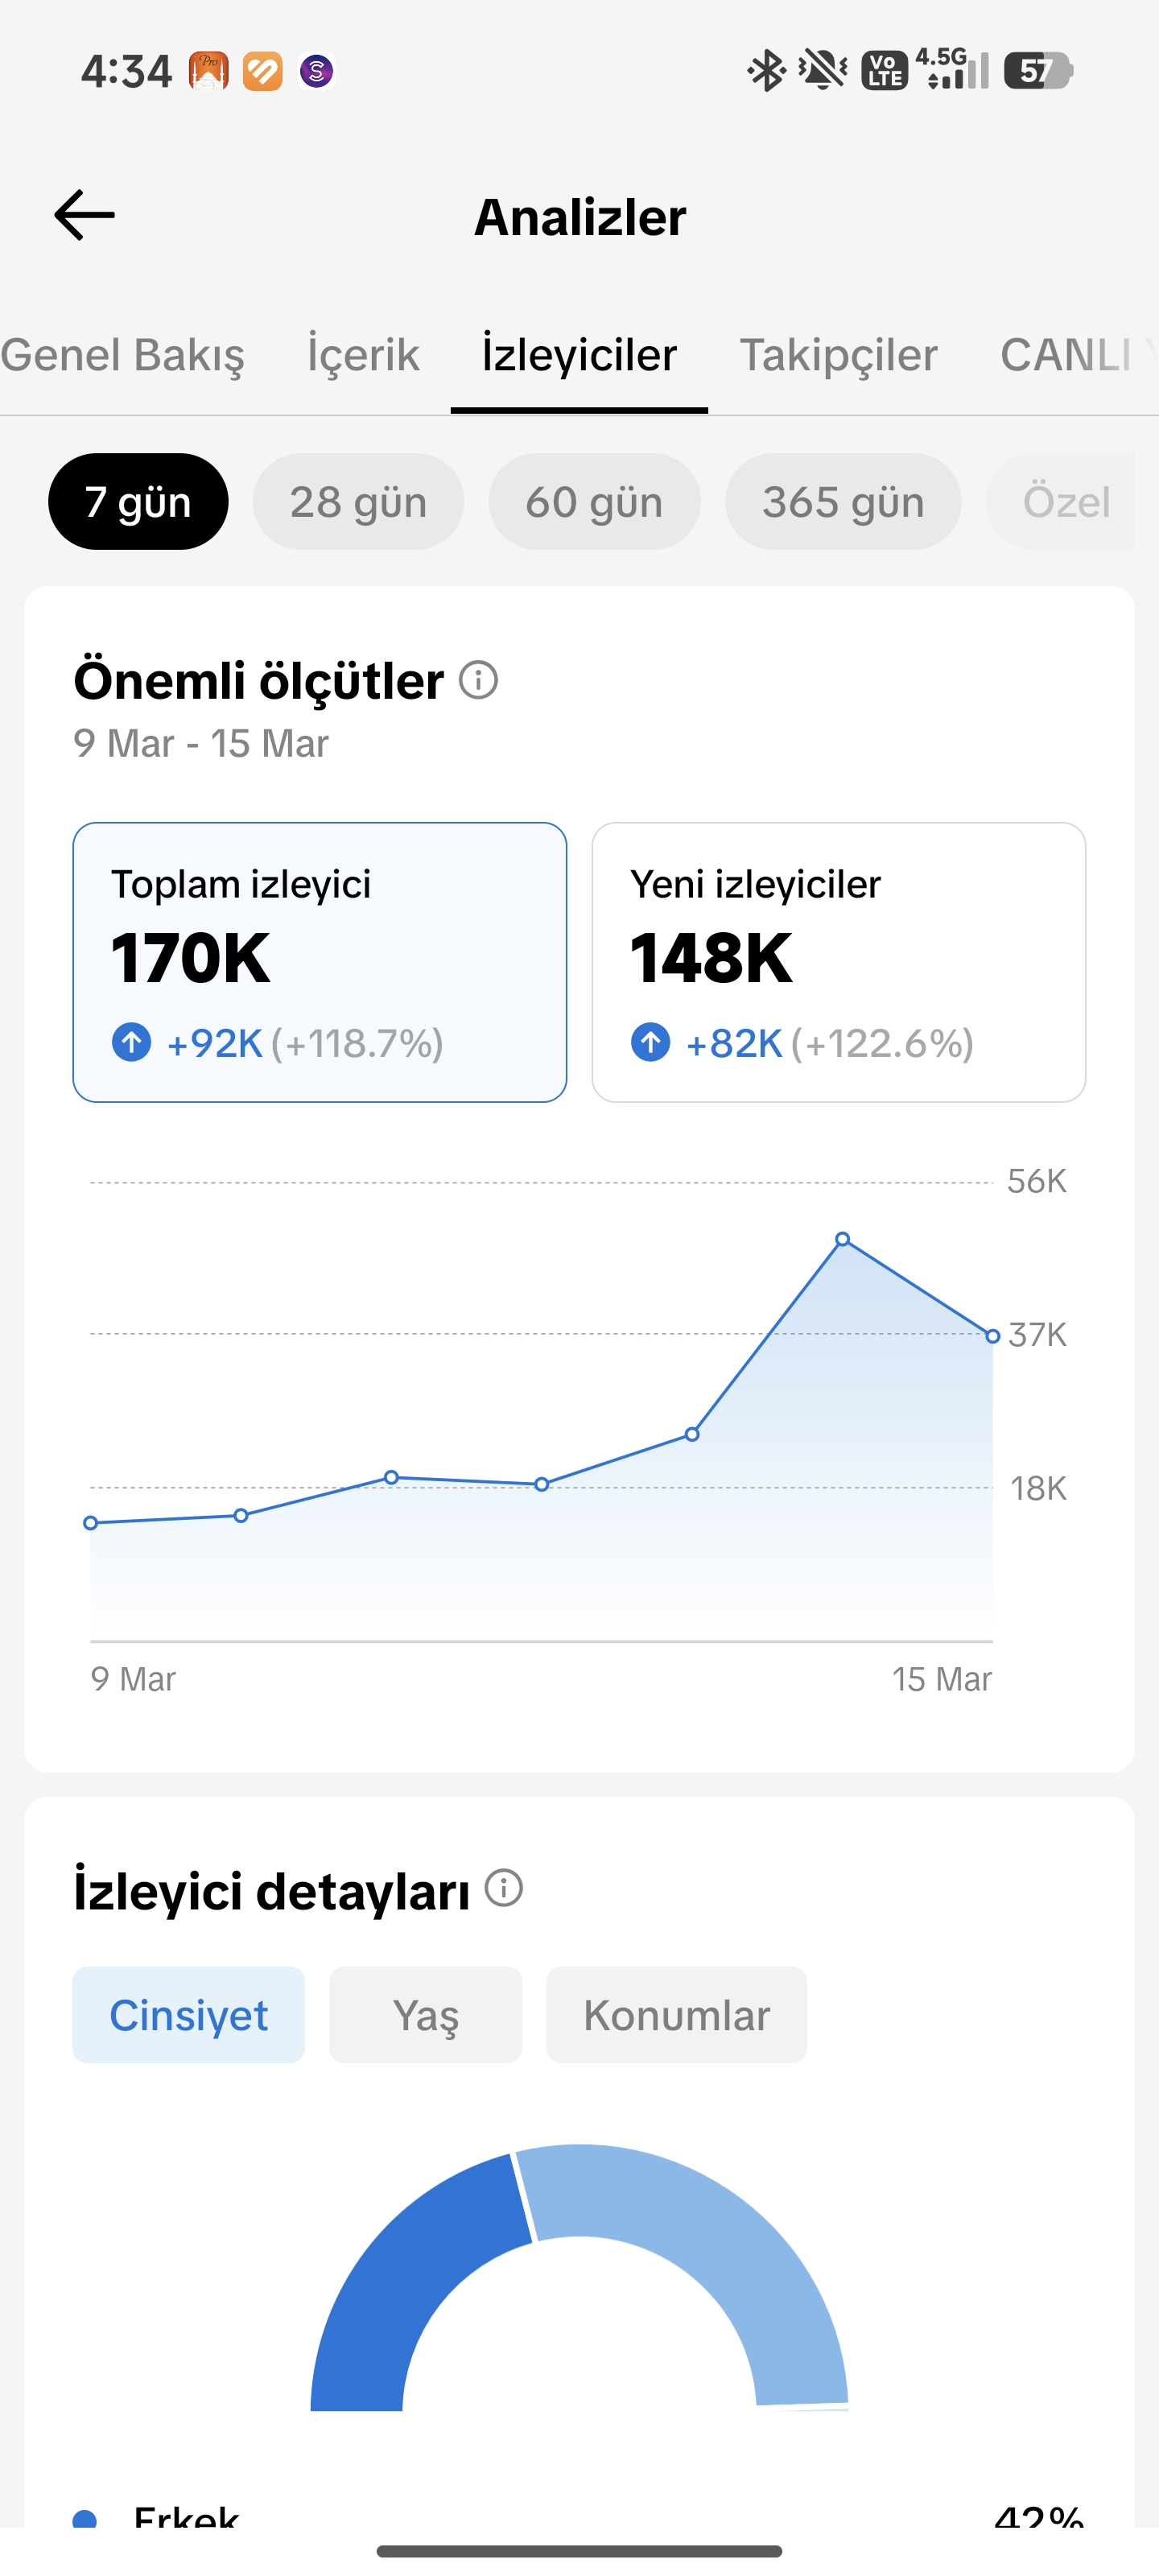Open the İçerik tab
Image resolution: width=1159 pixels, height=2576 pixels.
[363, 355]
